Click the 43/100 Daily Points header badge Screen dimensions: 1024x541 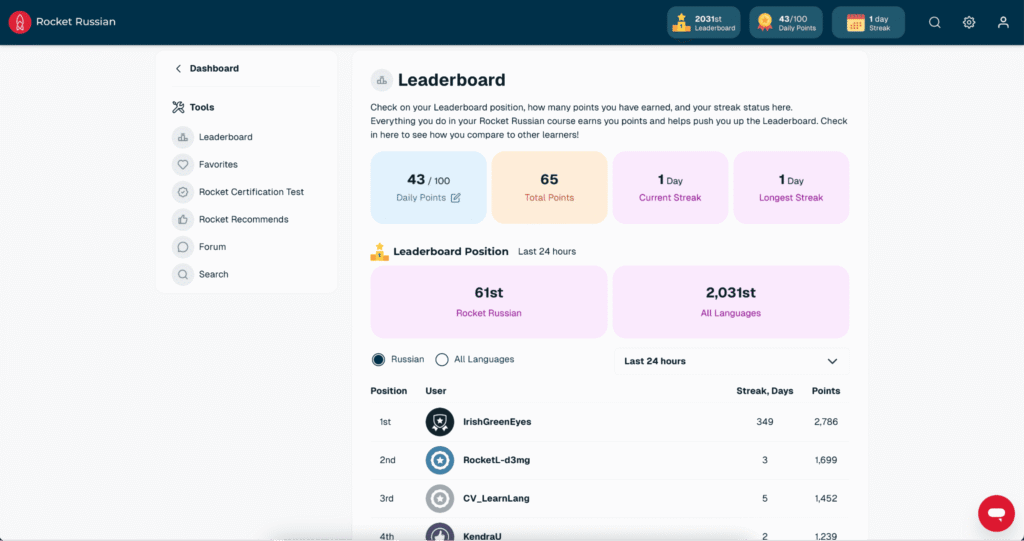(786, 22)
